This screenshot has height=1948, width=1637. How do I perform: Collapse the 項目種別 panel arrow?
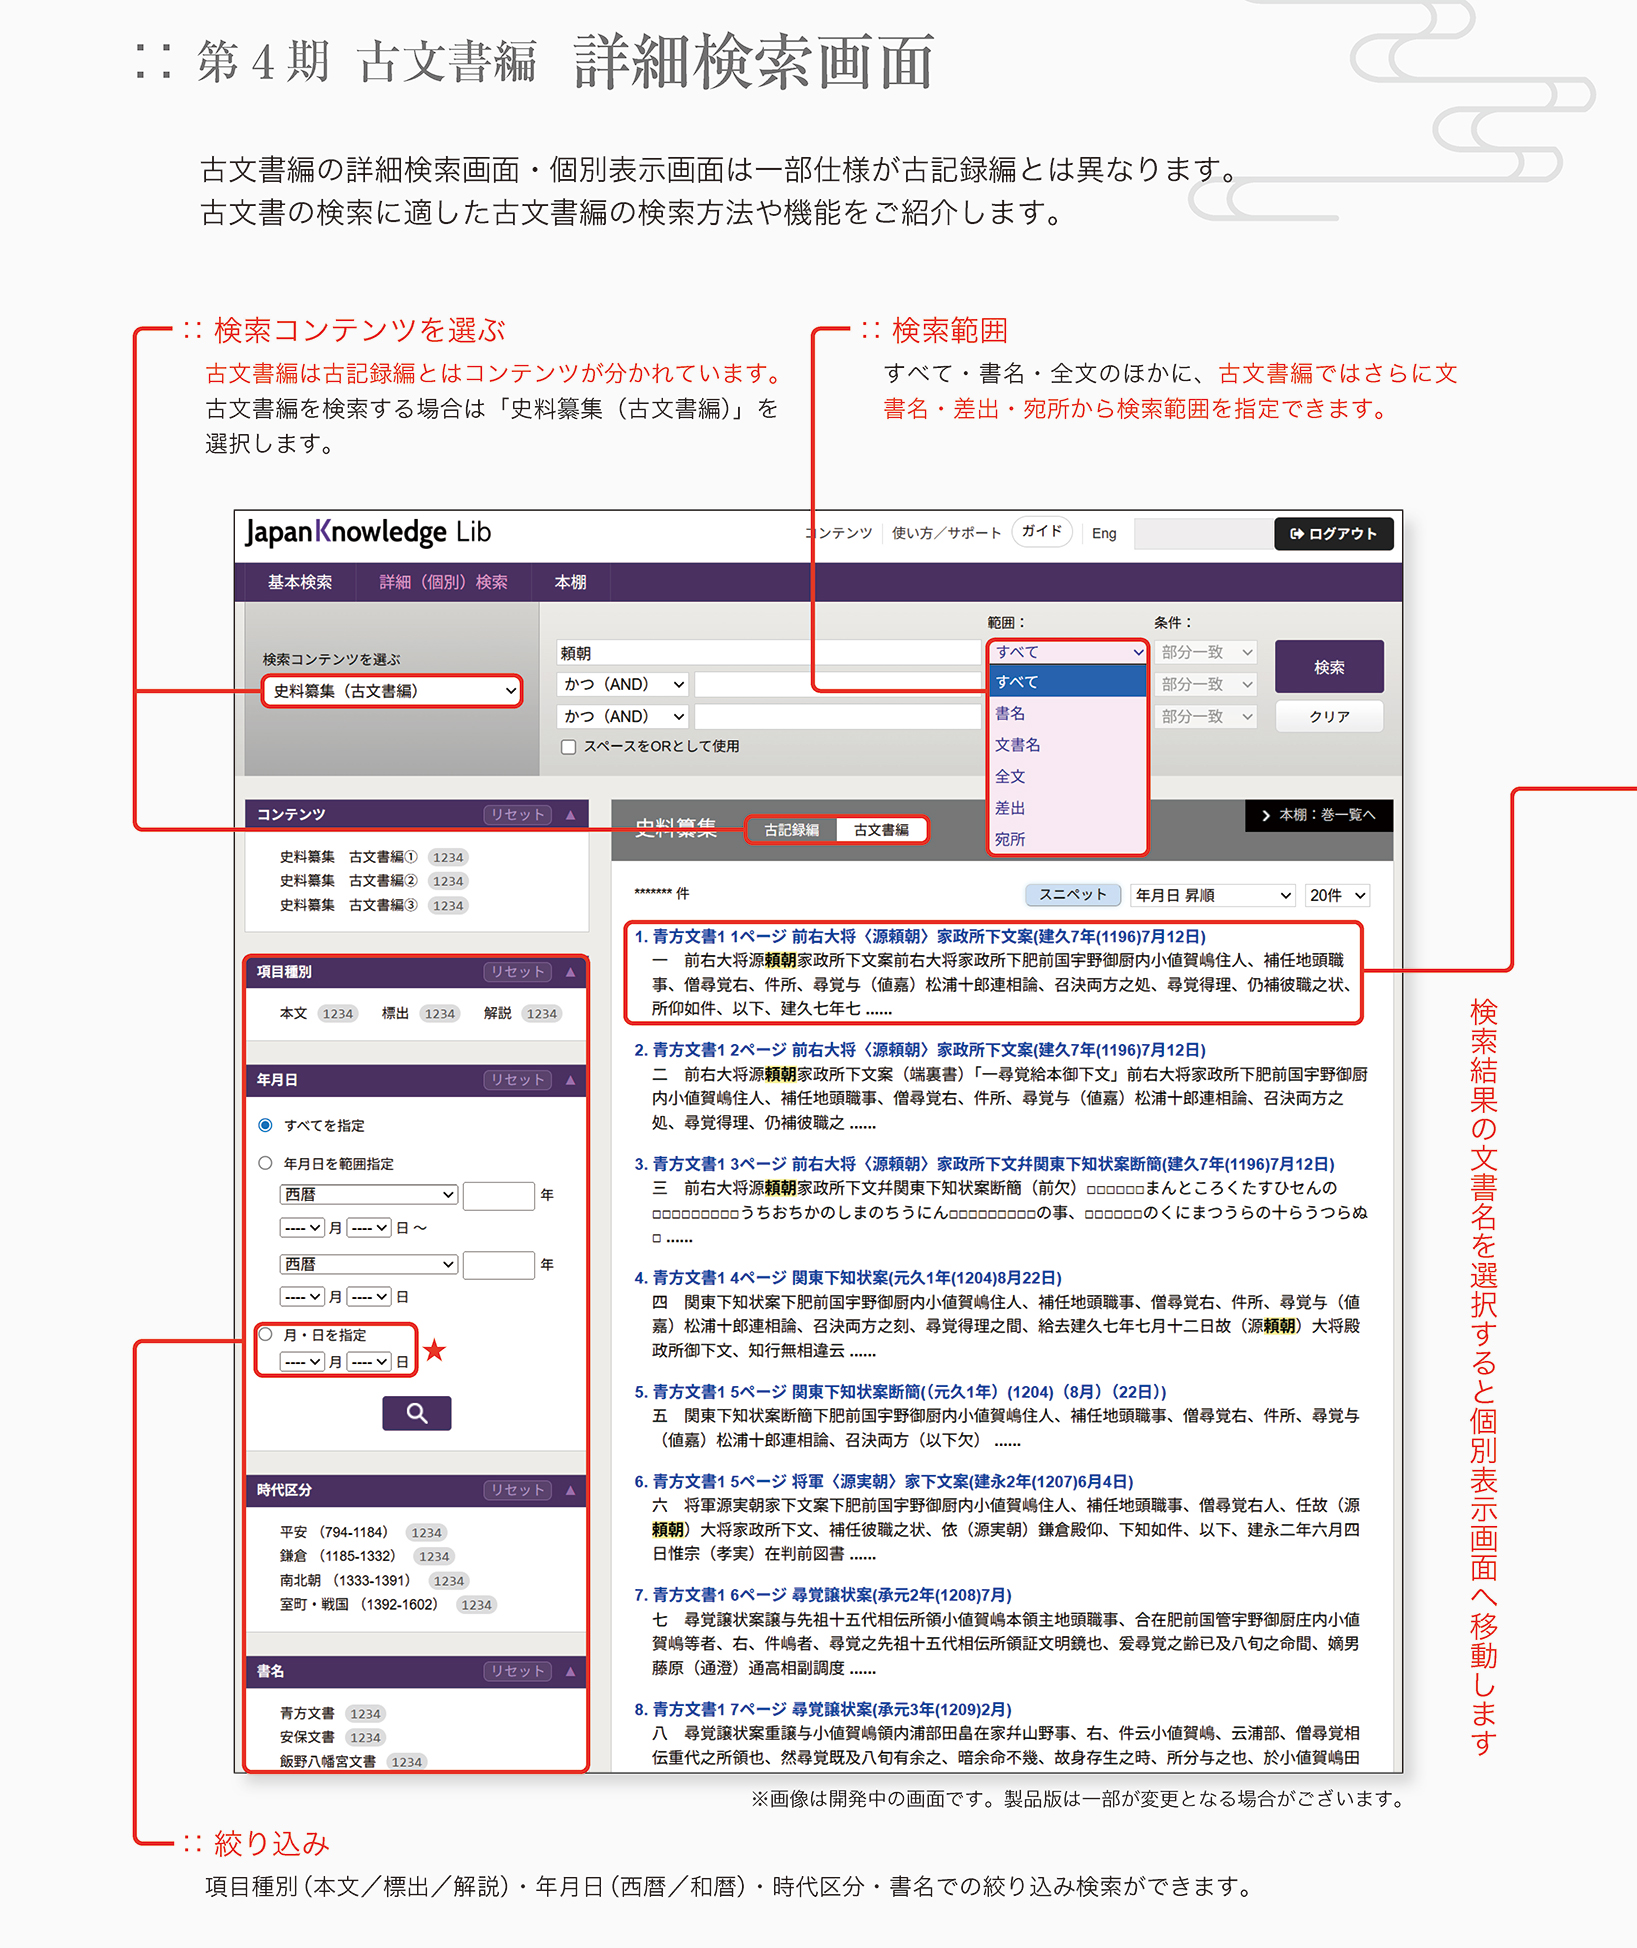click(x=570, y=972)
